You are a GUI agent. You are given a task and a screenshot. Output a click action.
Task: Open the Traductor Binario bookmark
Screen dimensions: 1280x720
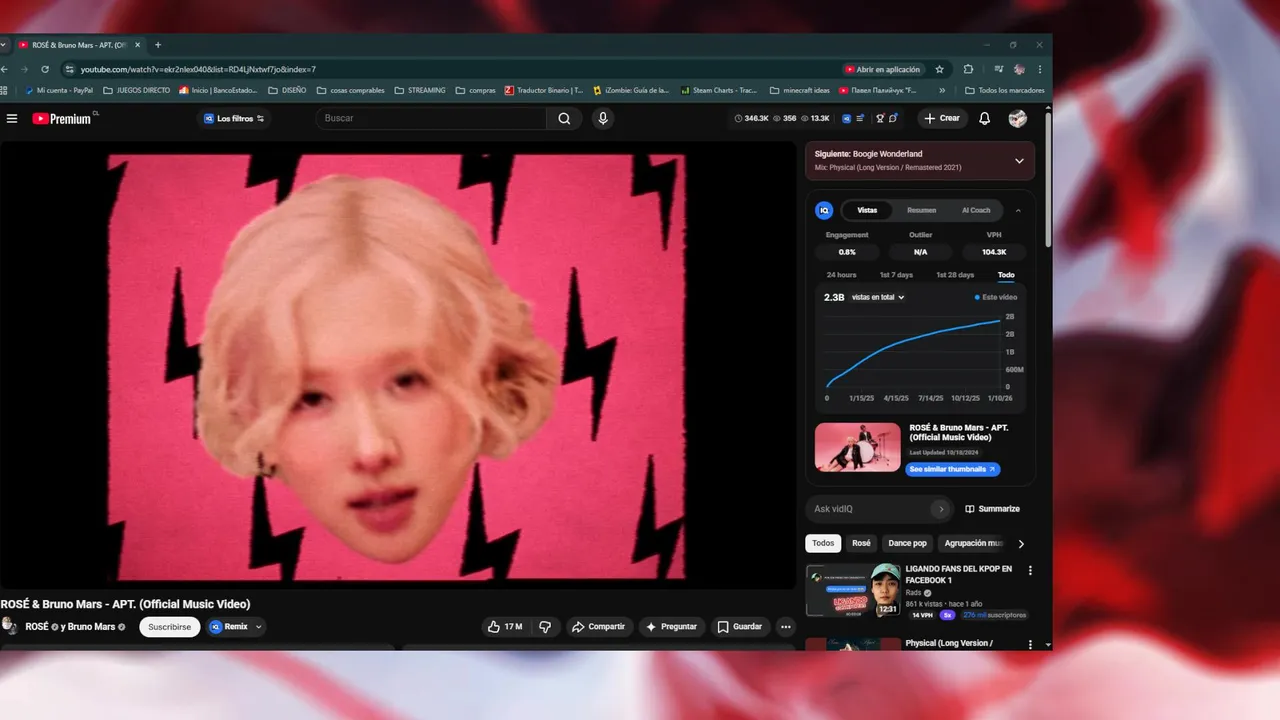(x=543, y=90)
